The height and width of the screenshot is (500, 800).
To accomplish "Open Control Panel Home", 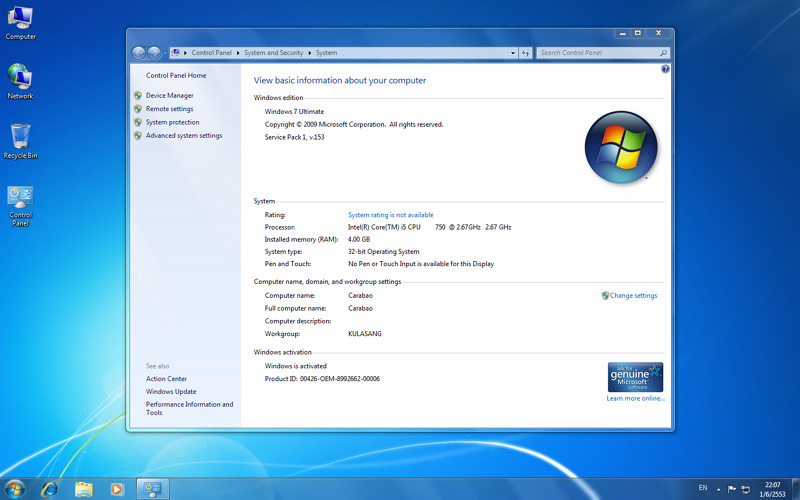I will 176,75.
